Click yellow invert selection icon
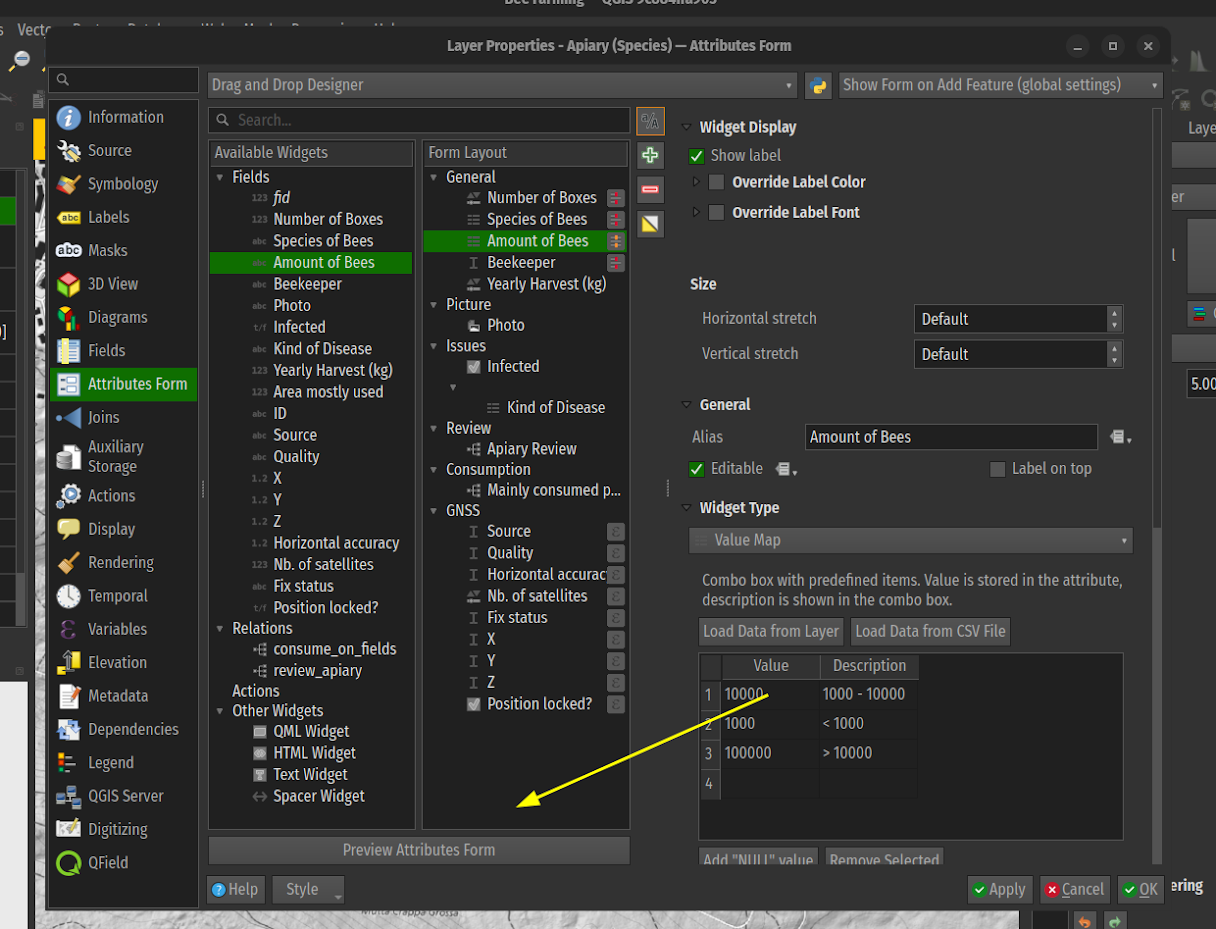The image size is (1216, 929). pyautogui.click(x=650, y=223)
